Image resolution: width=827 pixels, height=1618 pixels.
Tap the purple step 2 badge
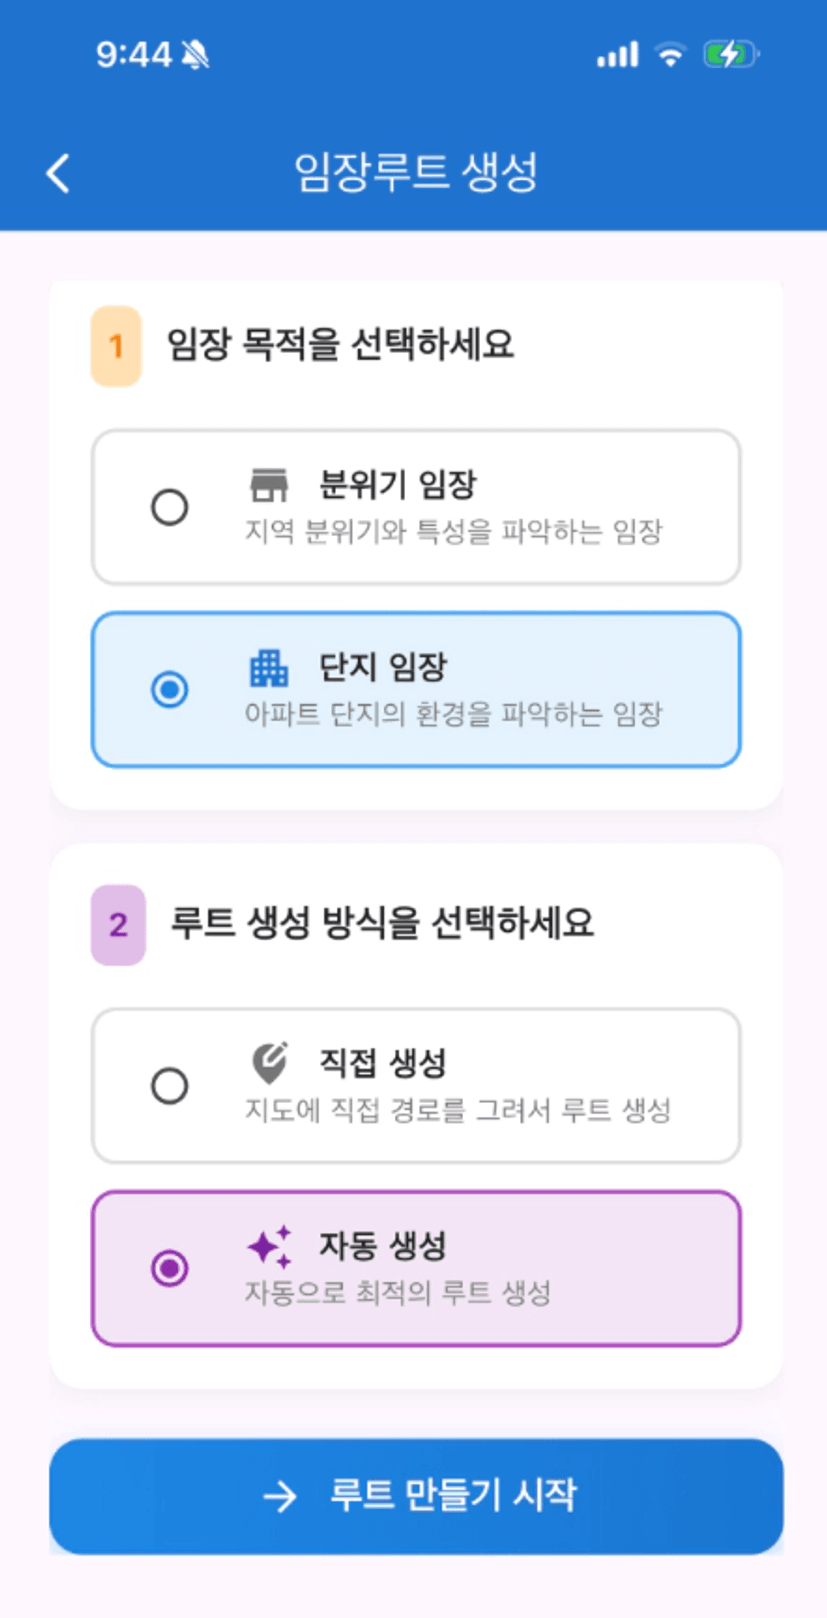coord(118,925)
